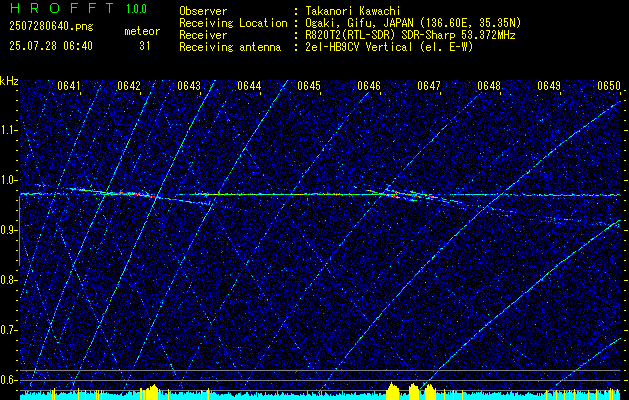The image size is (629, 400).
Task: Click the name Takanori Kawachi
Action: 353,11
